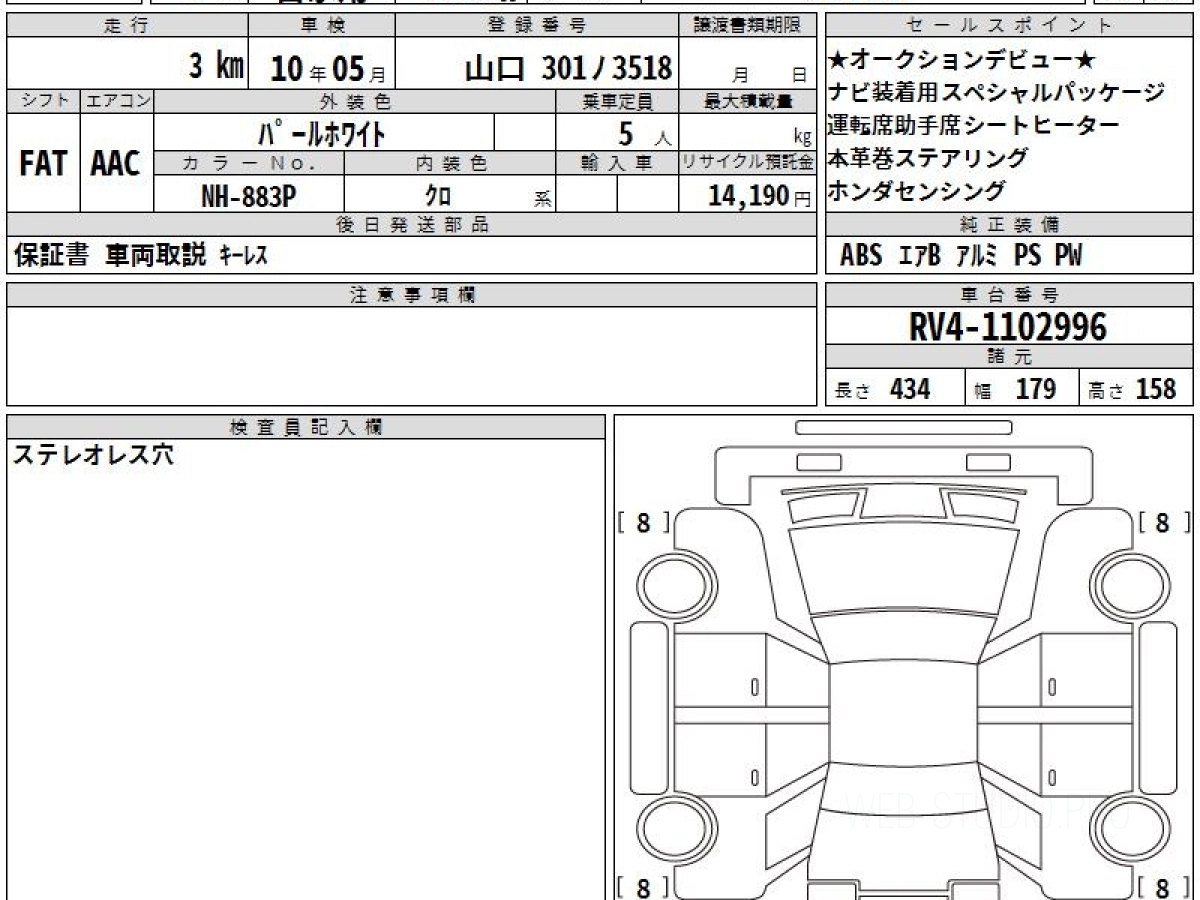
Task: Select "PS" in the equipment row
Action: pyautogui.click(x=1027, y=256)
